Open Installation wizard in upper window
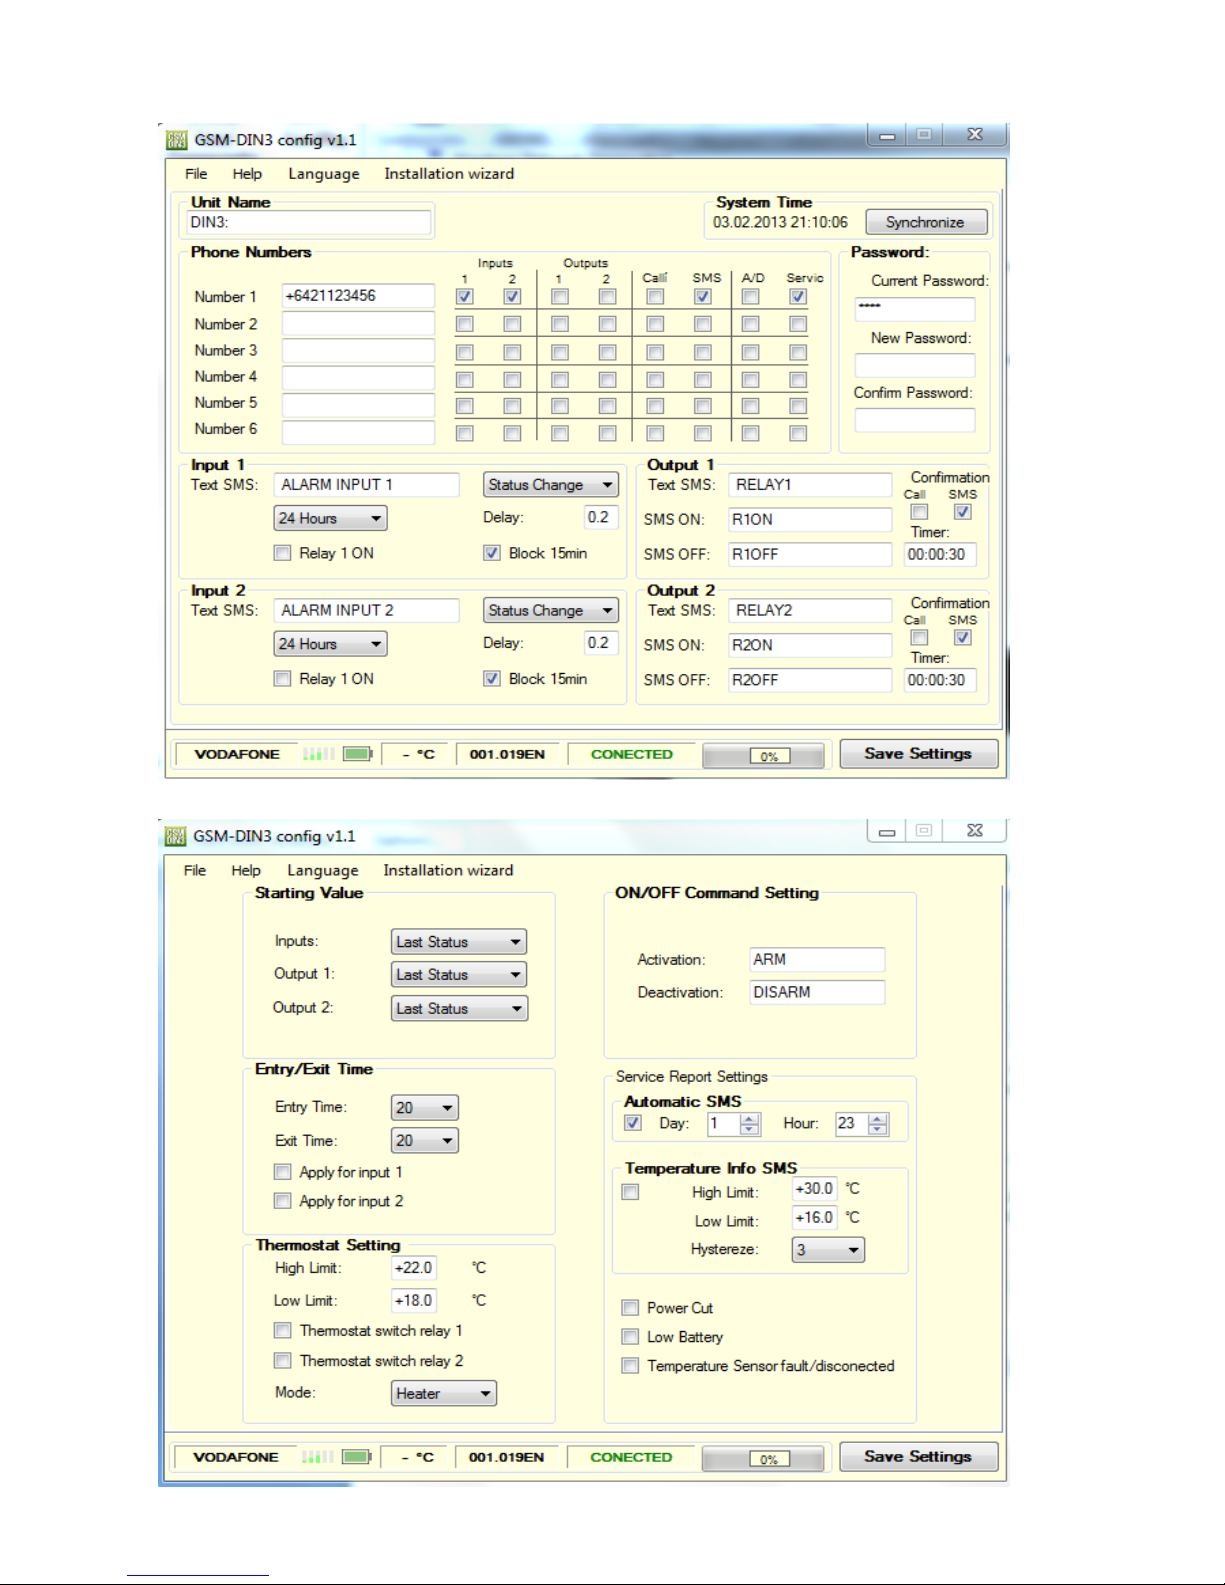 449,174
